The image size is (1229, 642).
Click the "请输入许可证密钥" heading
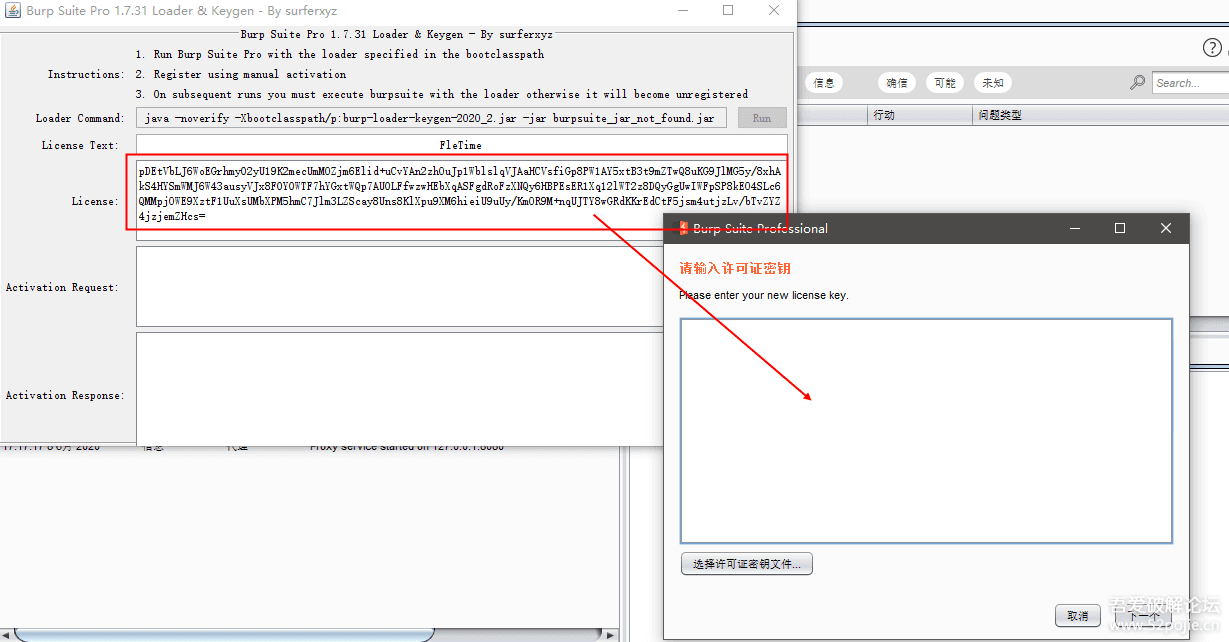click(x=735, y=268)
